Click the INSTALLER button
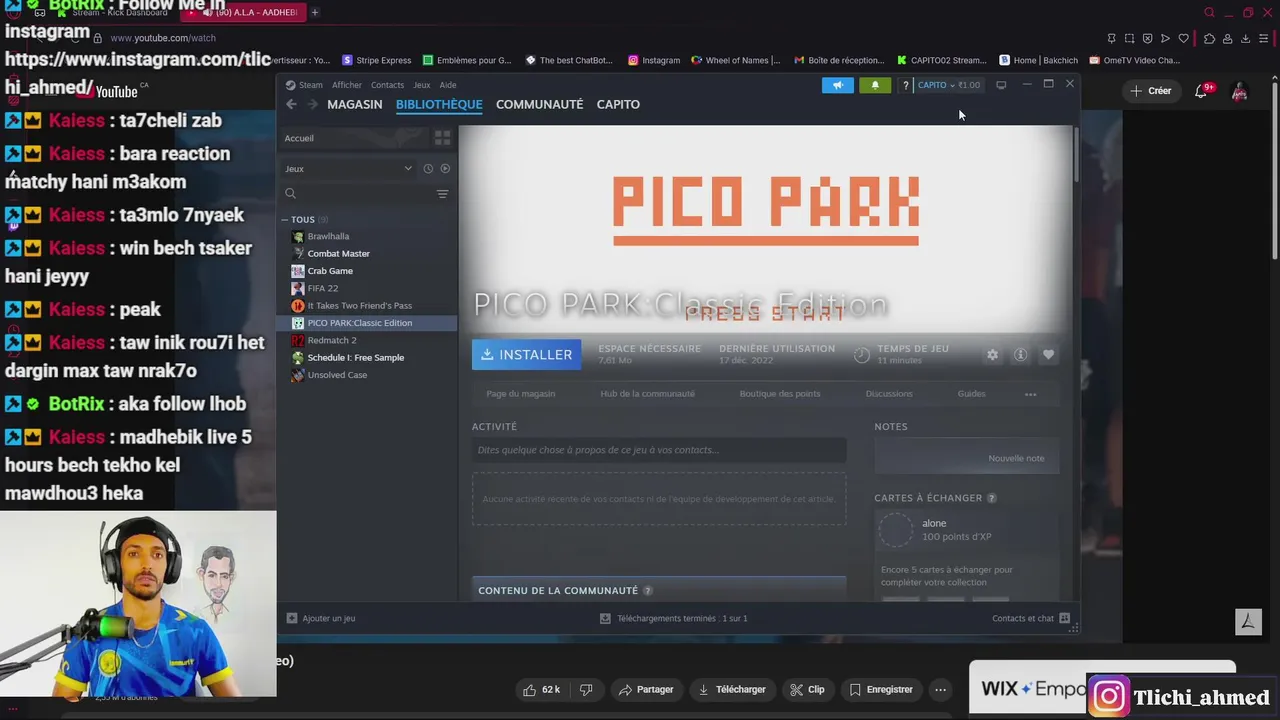 click(527, 355)
